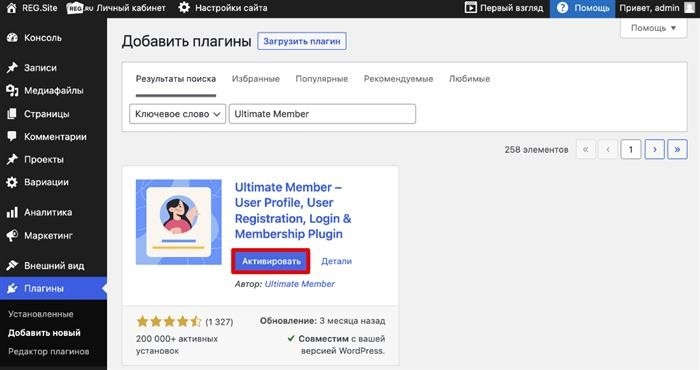This screenshot has width=700, height=370.
Task: Click the admin avatar icon
Action: tap(690, 8)
